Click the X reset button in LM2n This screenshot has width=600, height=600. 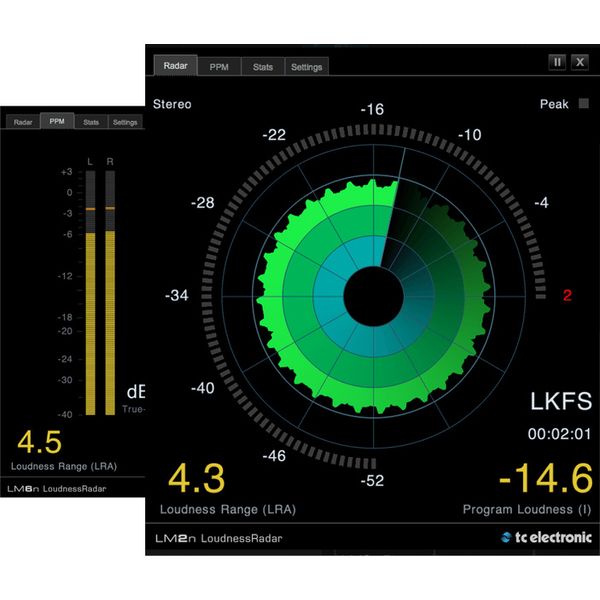(x=580, y=62)
